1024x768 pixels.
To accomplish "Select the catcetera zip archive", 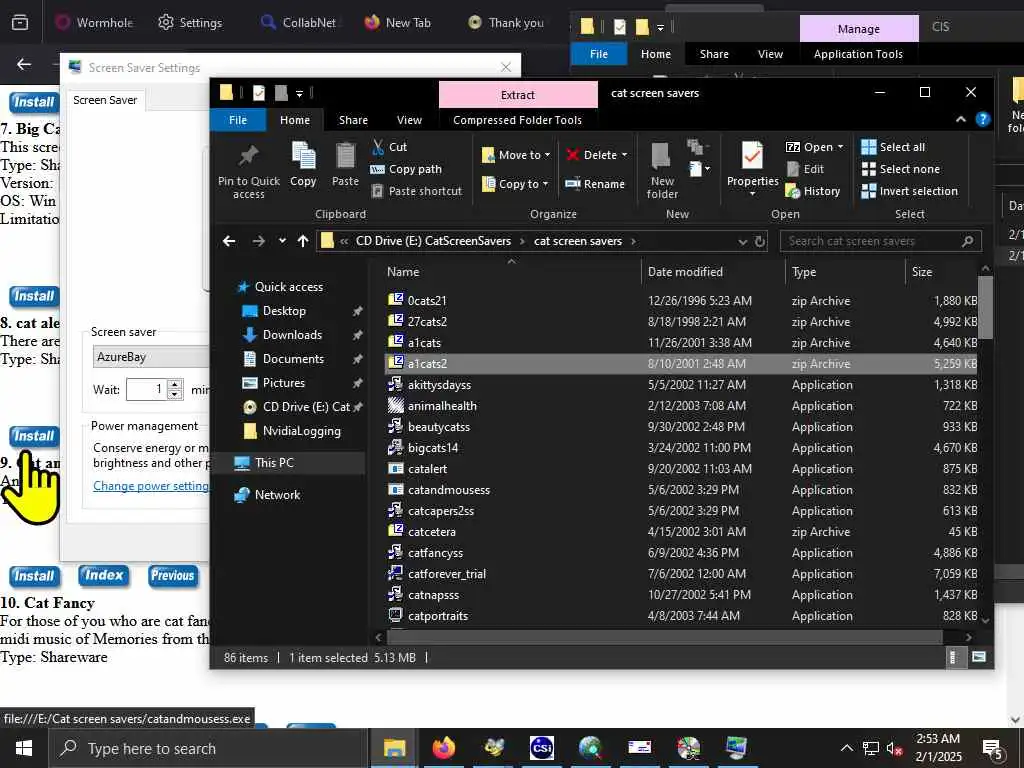I will click(432, 532).
